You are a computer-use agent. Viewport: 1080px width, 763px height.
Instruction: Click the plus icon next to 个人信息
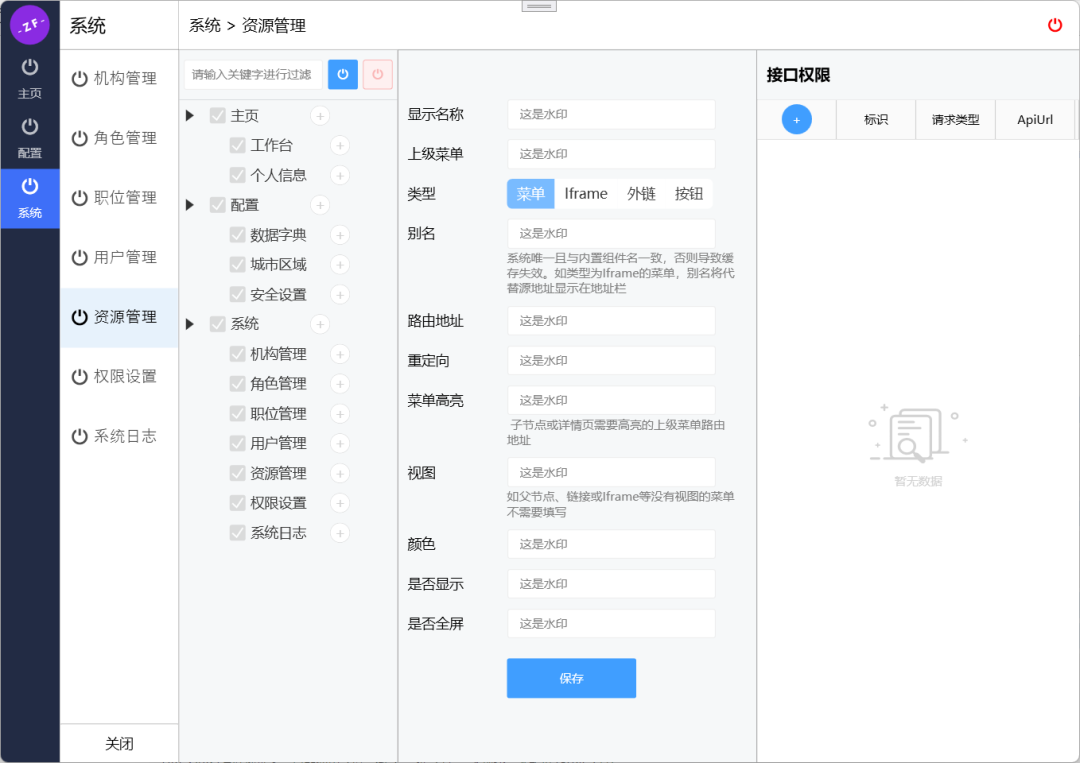[340, 175]
